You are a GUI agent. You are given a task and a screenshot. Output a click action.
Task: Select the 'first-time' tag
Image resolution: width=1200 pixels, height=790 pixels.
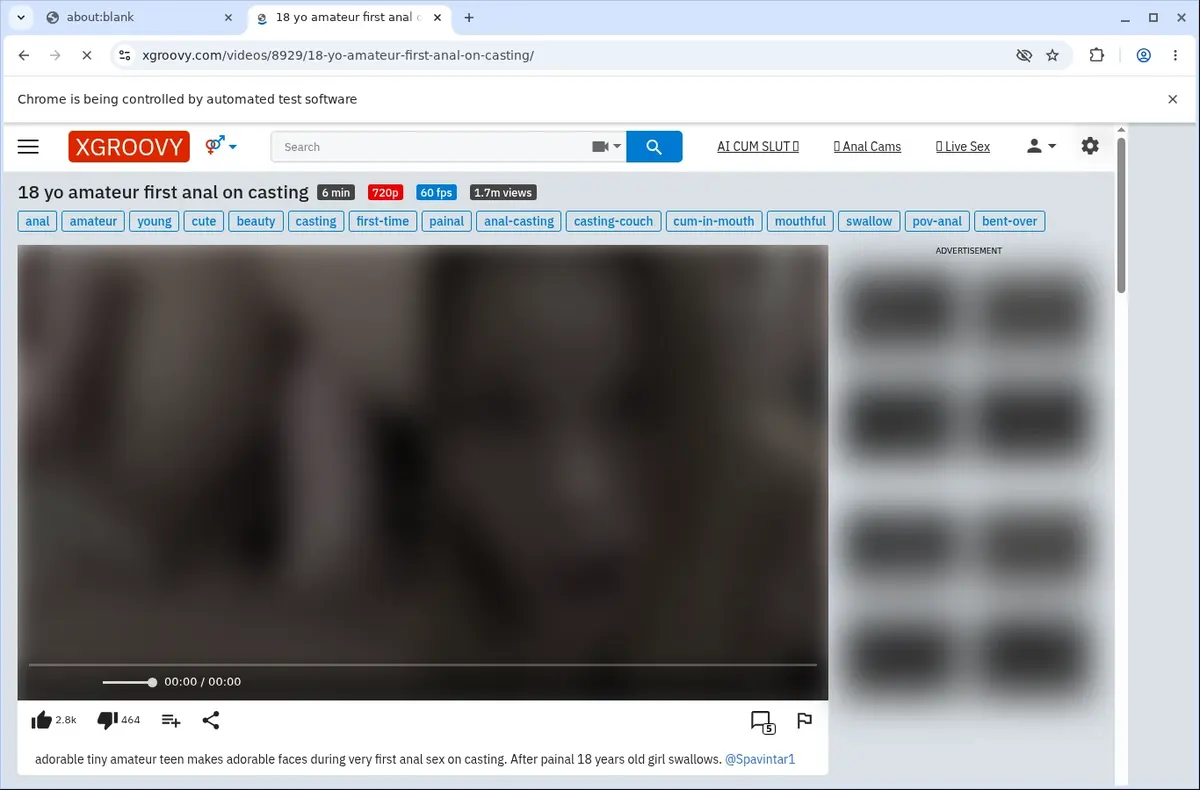(383, 221)
